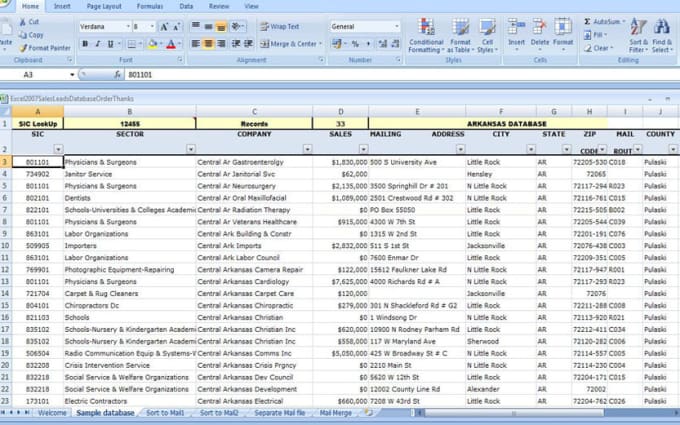Open the Fill options button
The height and width of the screenshot is (425, 680).
[x=595, y=35]
